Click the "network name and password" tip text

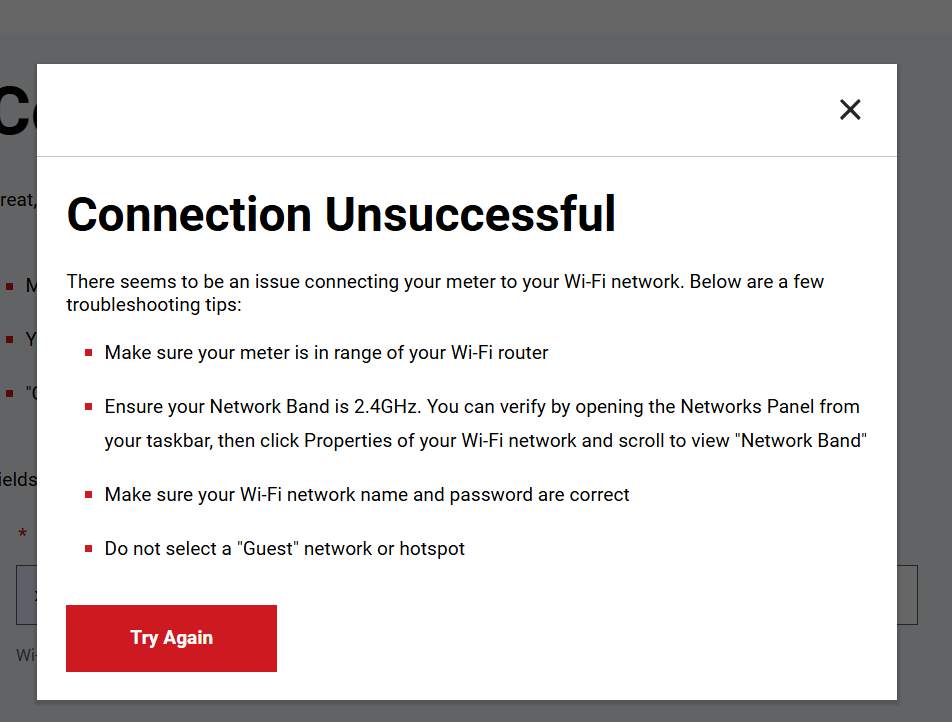[x=367, y=494]
